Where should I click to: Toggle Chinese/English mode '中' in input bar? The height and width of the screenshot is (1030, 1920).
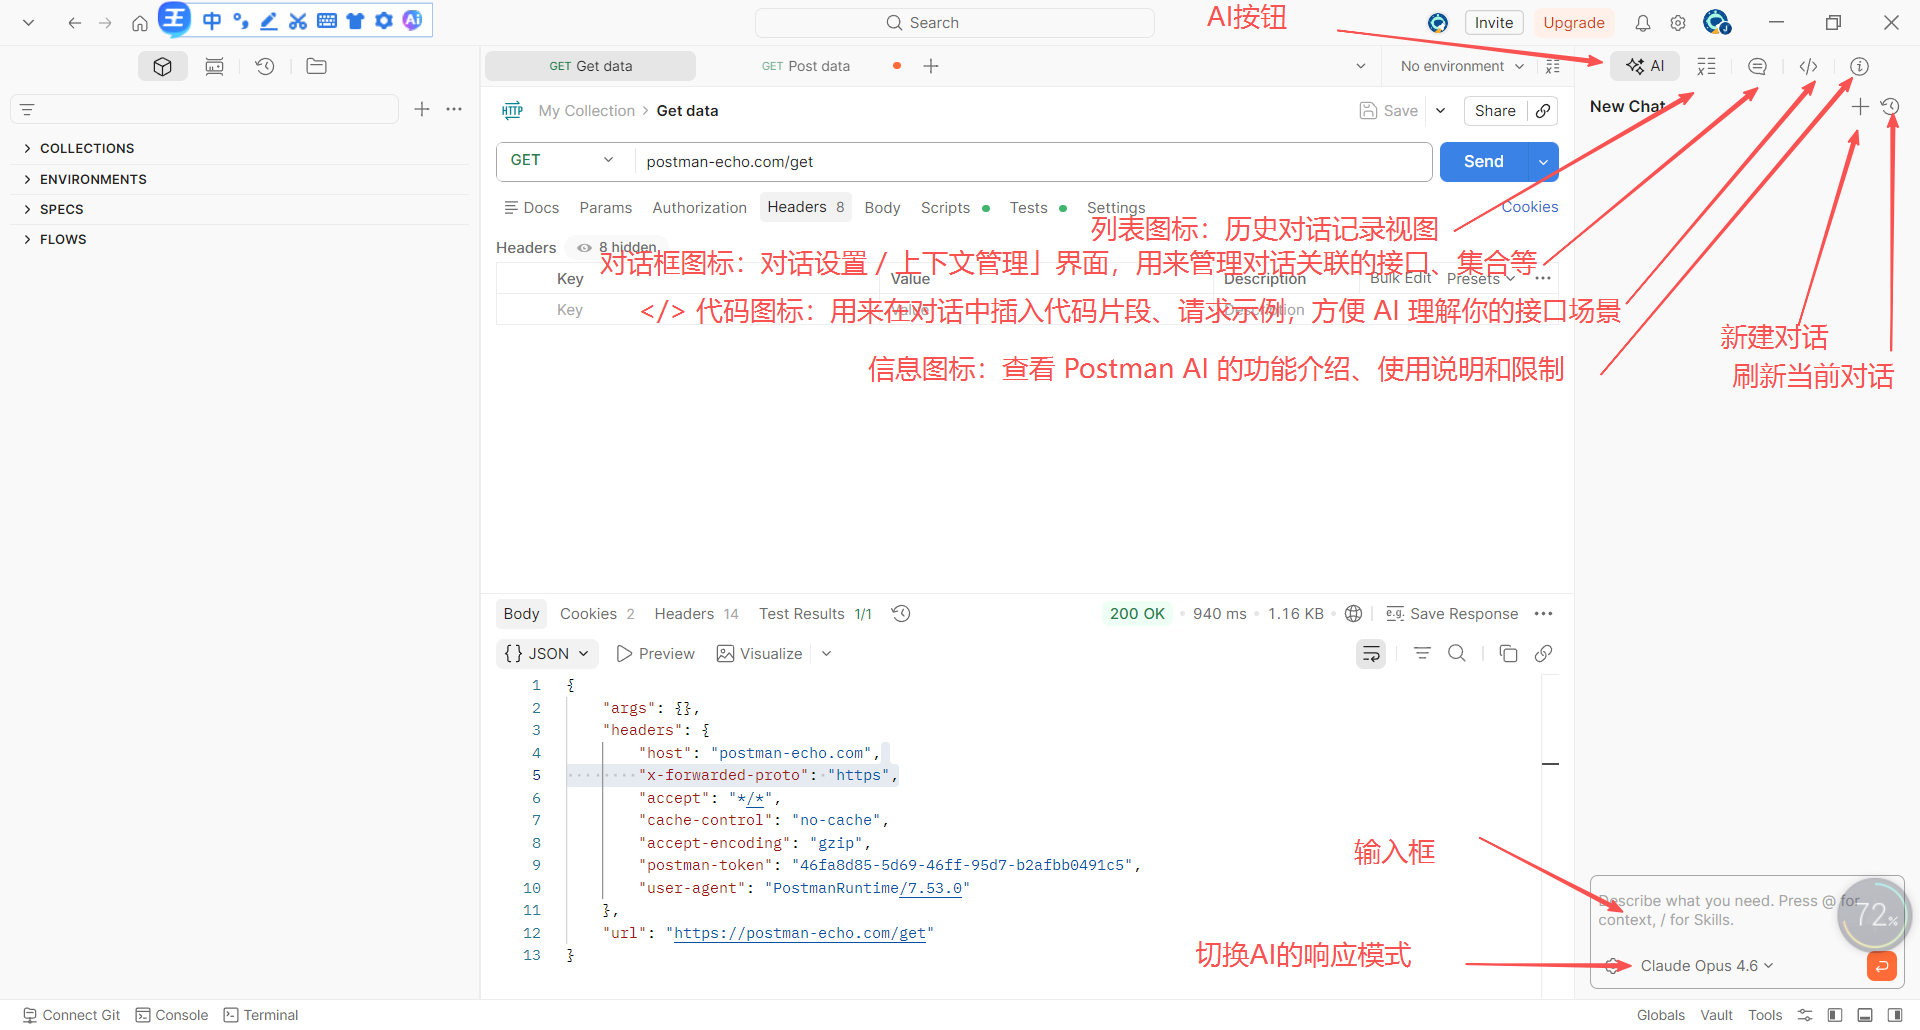click(212, 21)
